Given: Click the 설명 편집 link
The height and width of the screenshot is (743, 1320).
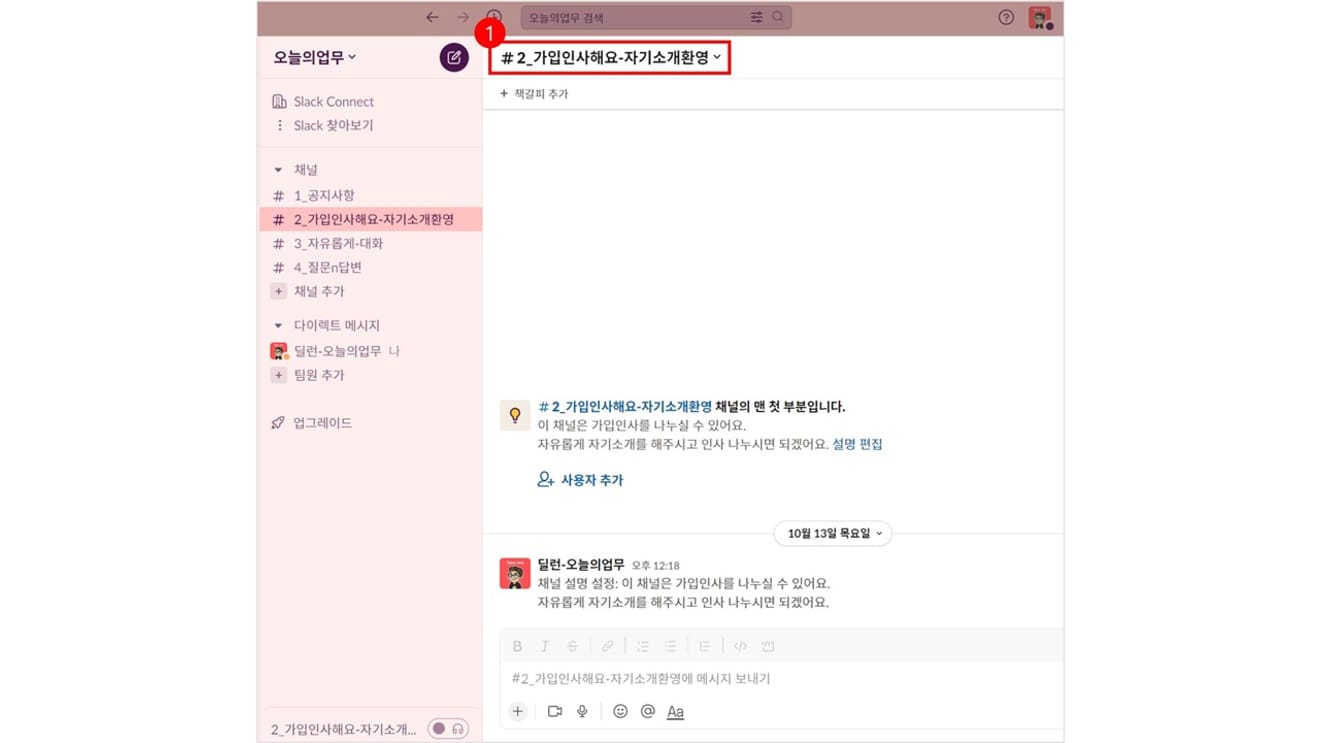Looking at the screenshot, I should (x=857, y=444).
